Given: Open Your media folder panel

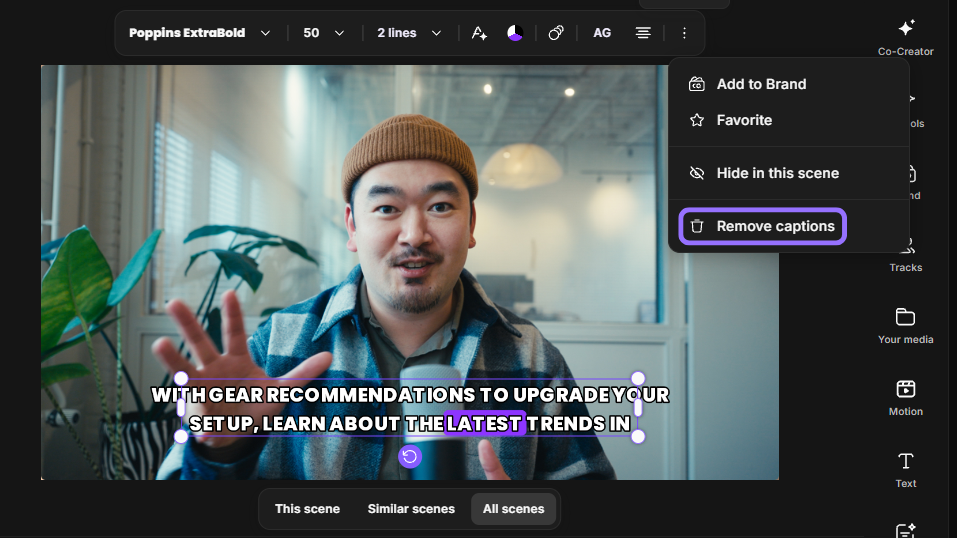Looking at the screenshot, I should pyautogui.click(x=906, y=326).
